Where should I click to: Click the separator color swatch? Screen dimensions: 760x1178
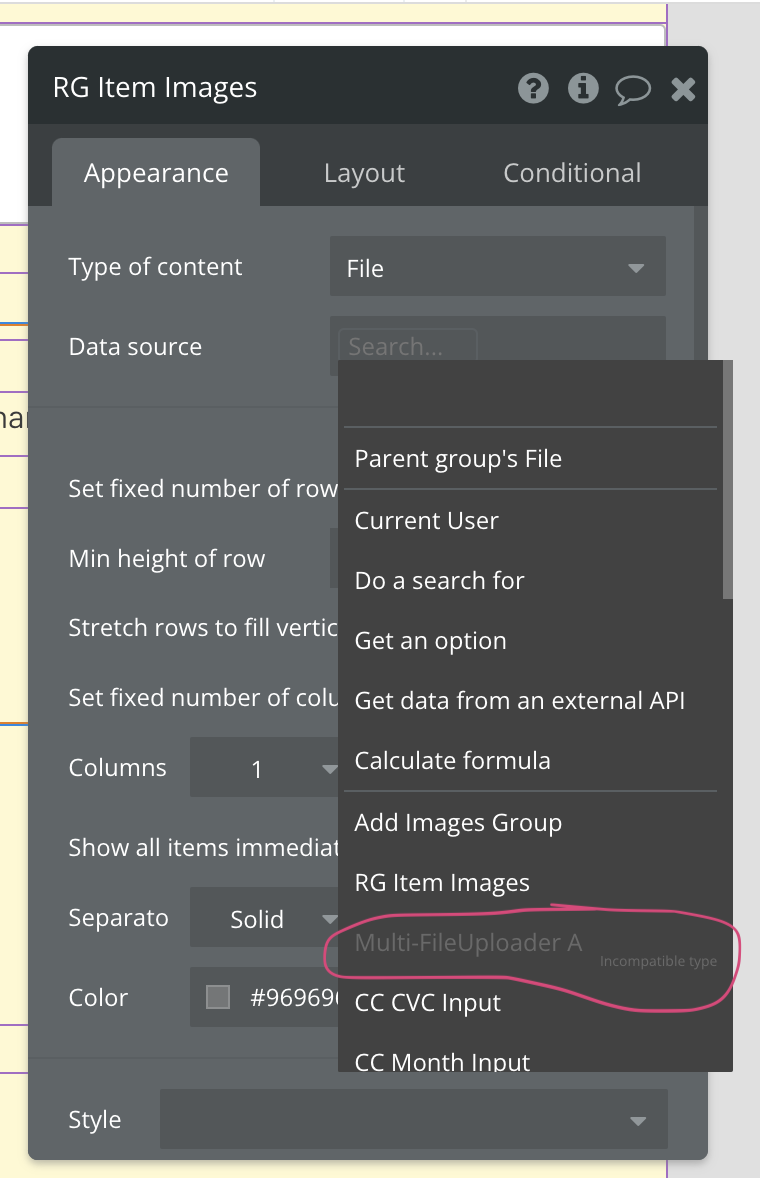click(217, 997)
